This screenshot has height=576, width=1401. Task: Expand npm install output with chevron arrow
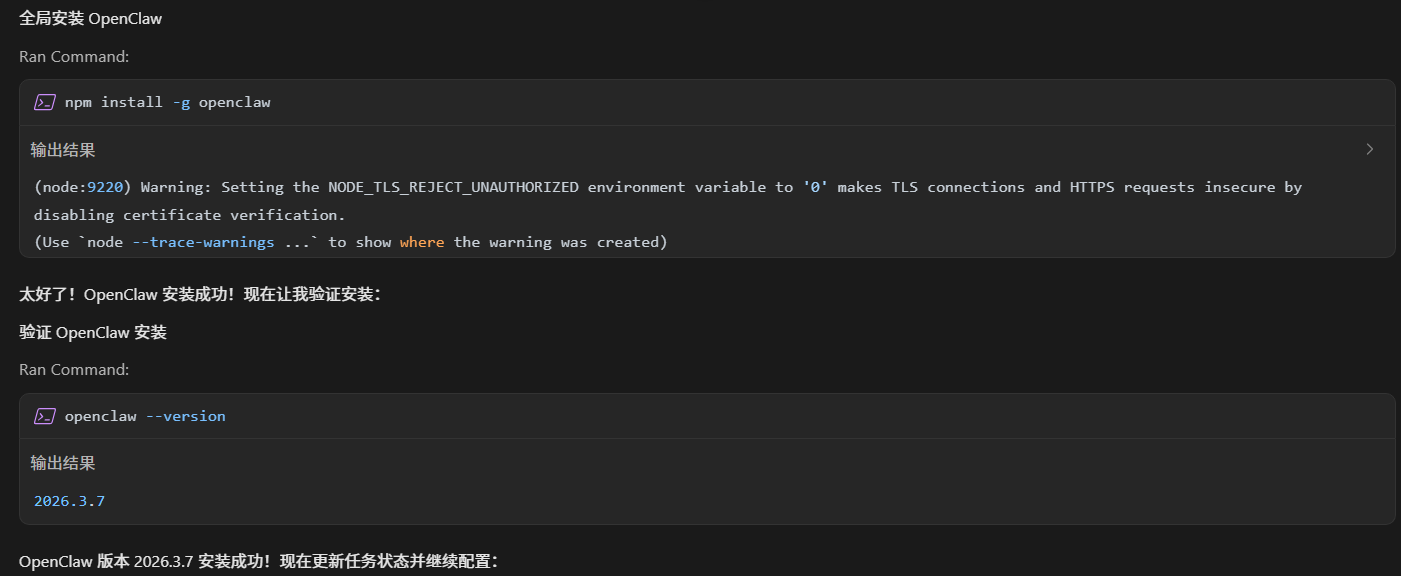pos(1370,149)
